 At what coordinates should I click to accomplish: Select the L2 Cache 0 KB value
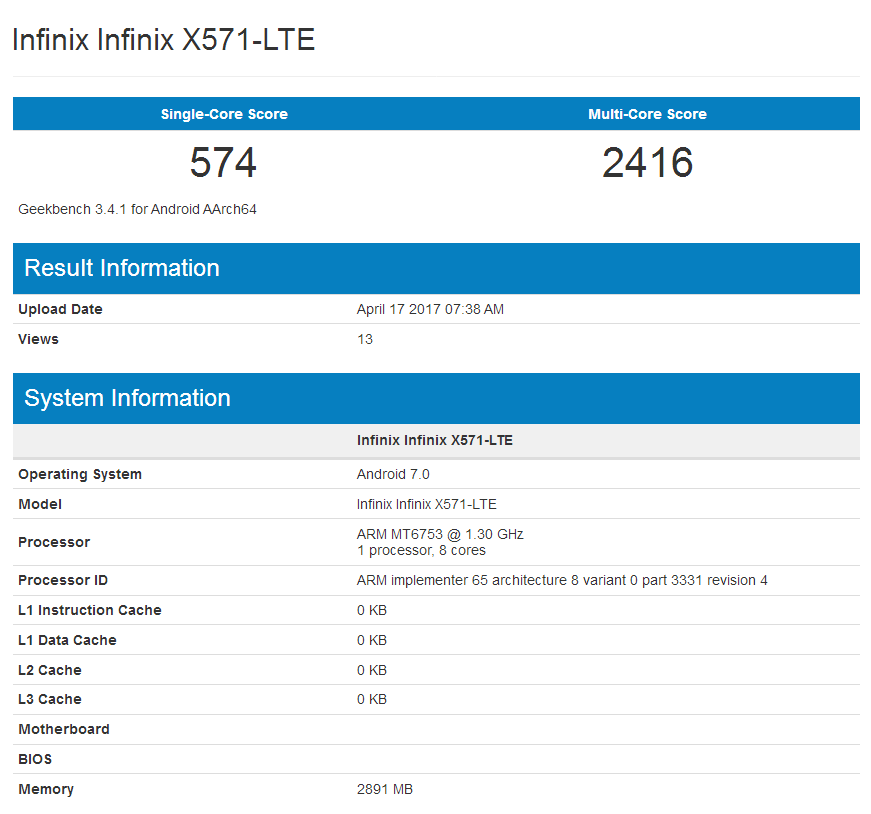point(372,670)
